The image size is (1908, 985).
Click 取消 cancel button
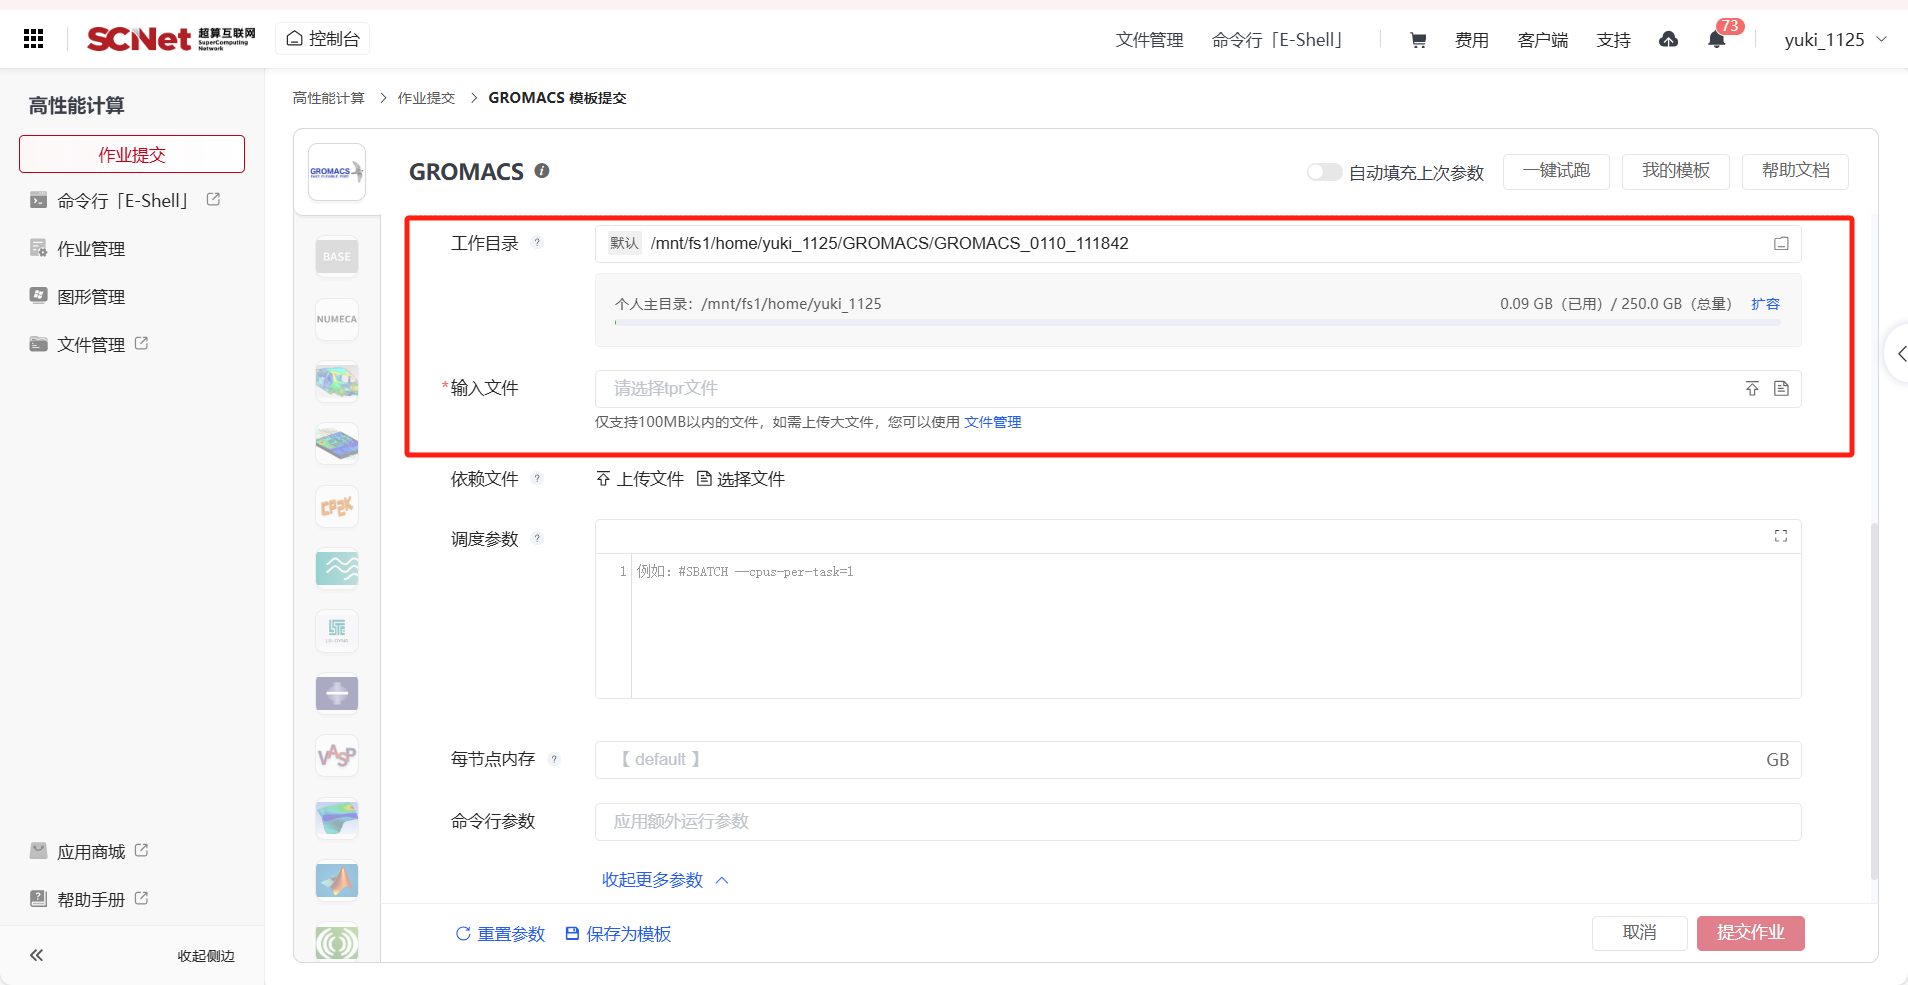click(1640, 933)
